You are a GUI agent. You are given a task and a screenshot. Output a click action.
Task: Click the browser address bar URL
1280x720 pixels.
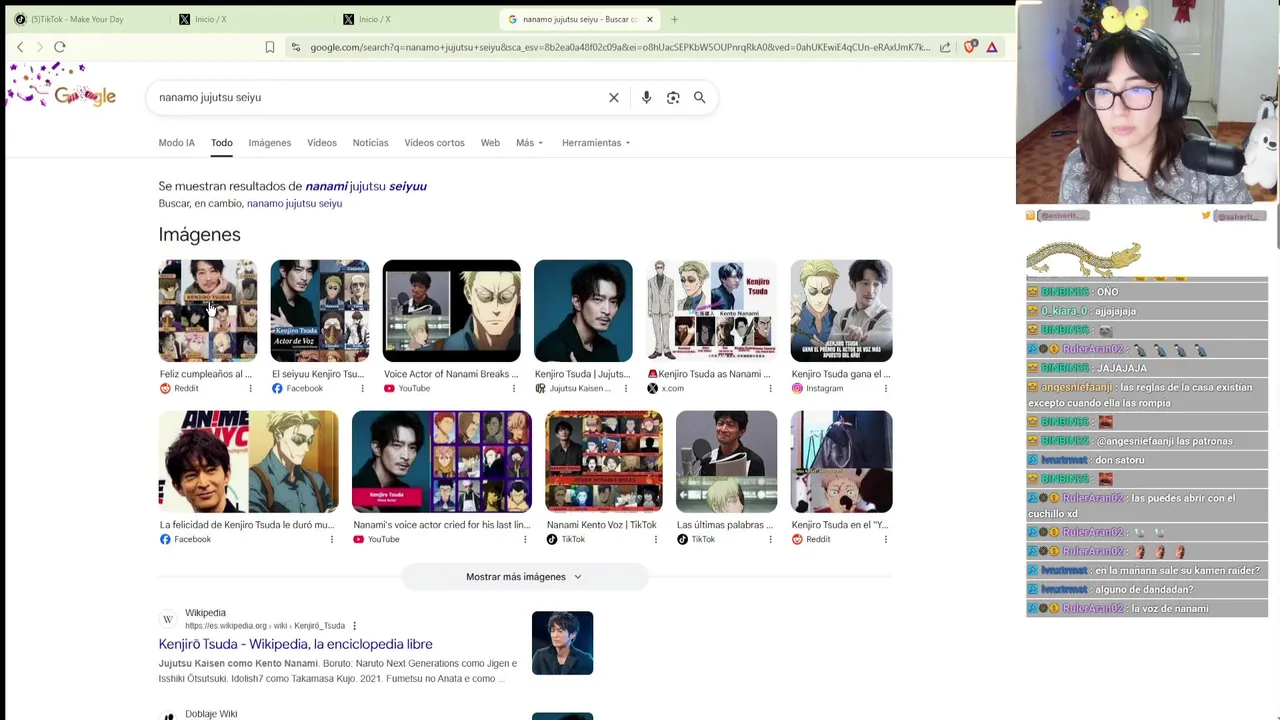click(x=620, y=47)
